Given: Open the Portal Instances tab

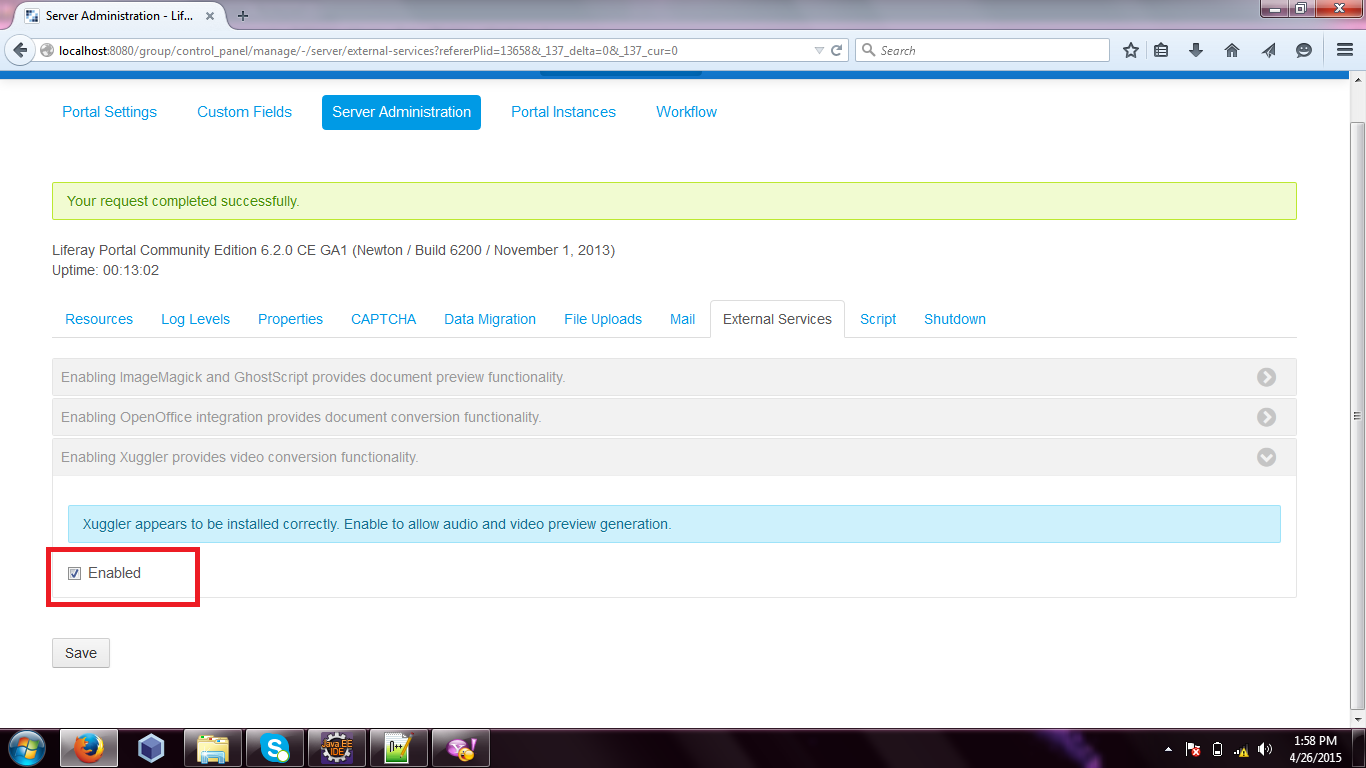Looking at the screenshot, I should point(563,112).
